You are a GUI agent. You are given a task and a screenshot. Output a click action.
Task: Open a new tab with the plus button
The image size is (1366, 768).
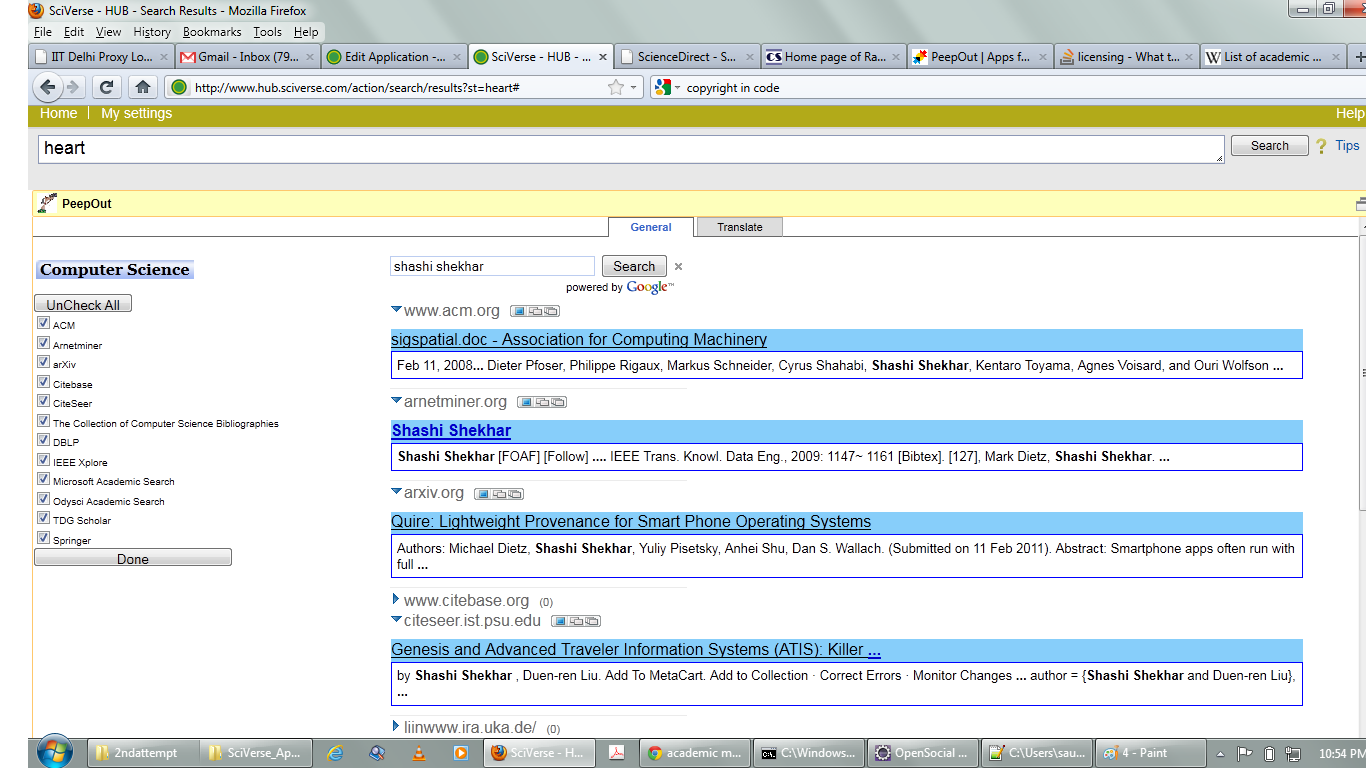point(1360,57)
